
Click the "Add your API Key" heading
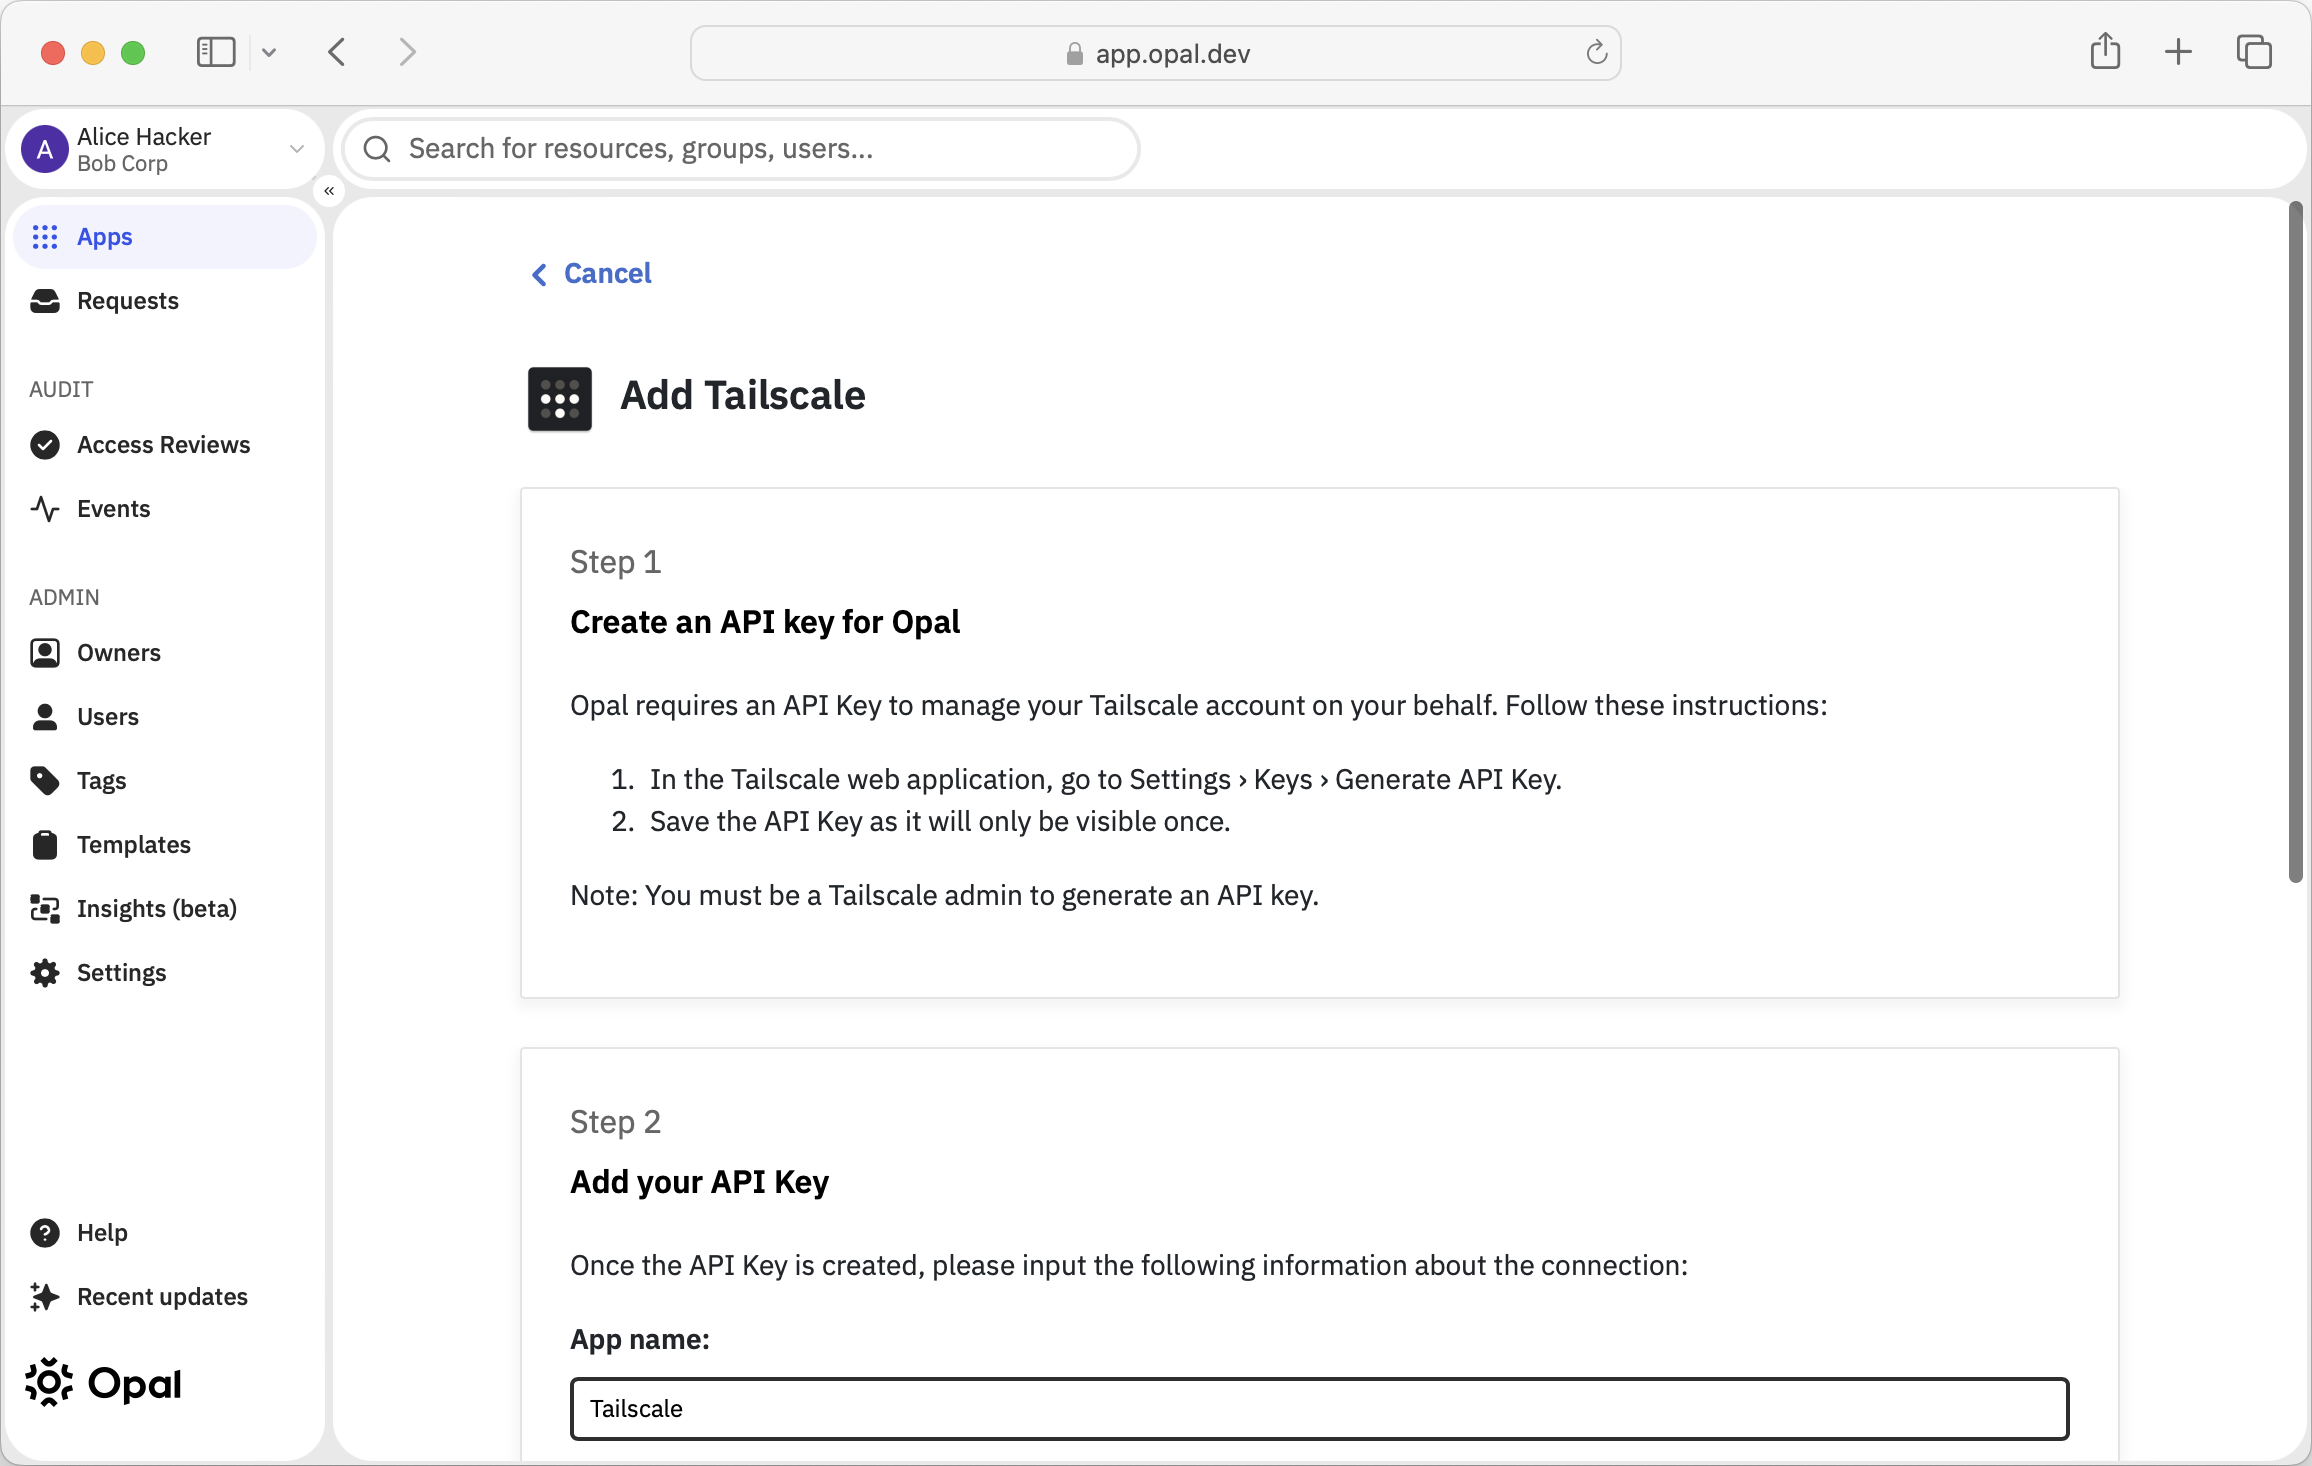click(699, 1182)
